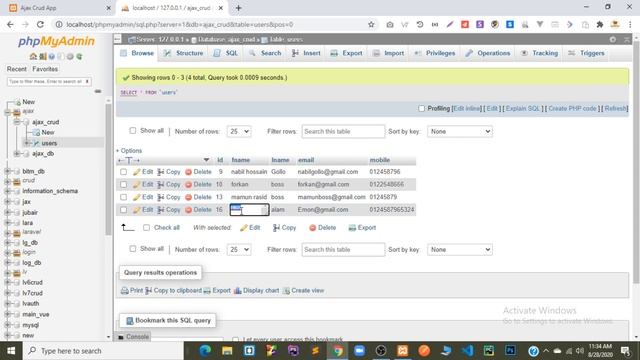Click the Print icon in query results operations
The image size is (640, 360).
point(124,291)
